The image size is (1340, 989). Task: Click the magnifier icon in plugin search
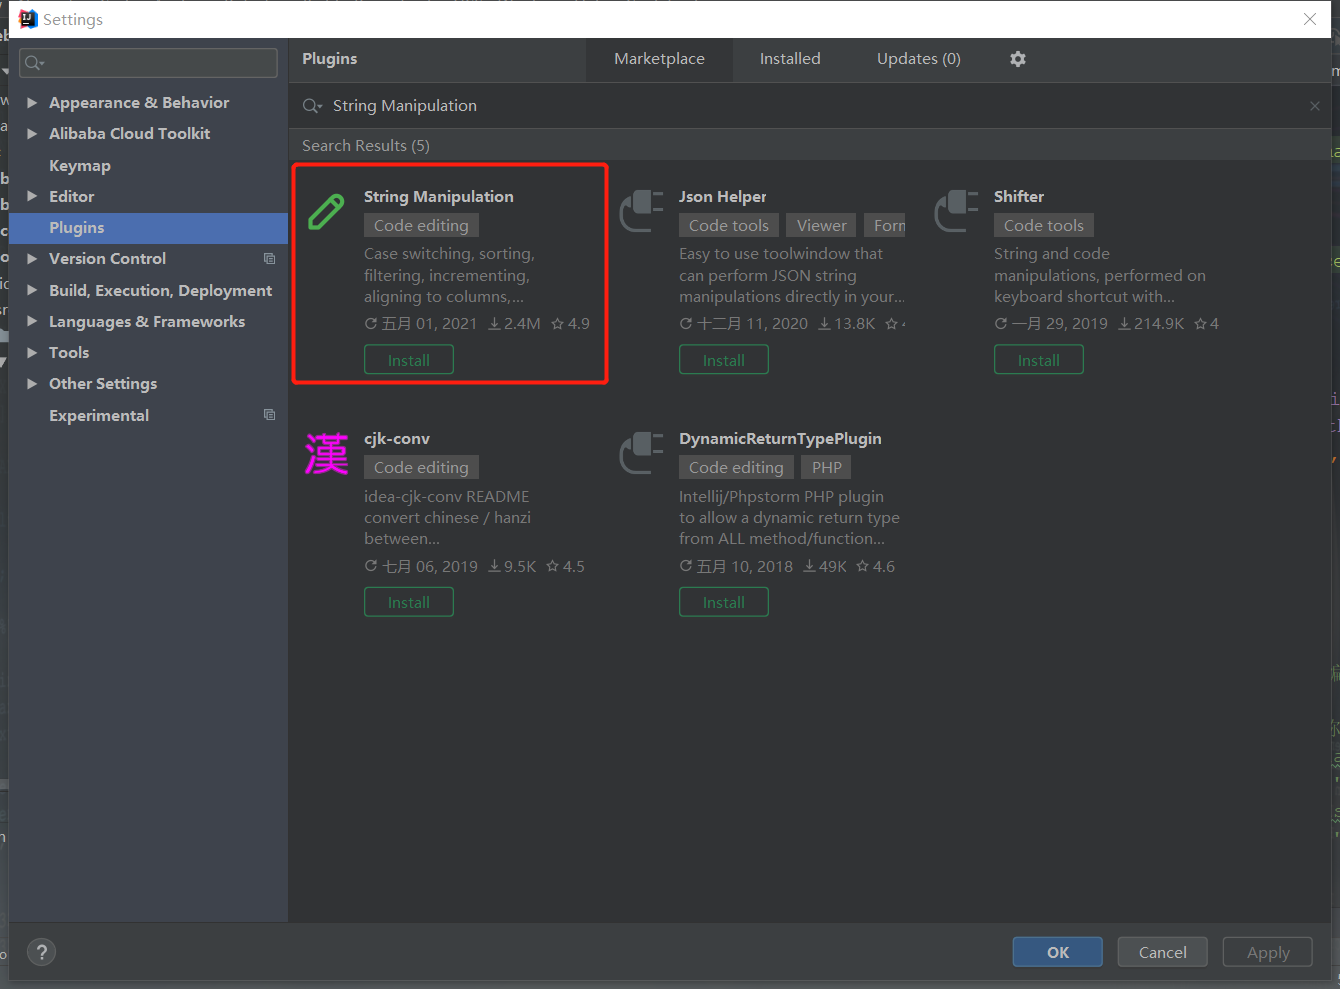coord(312,106)
